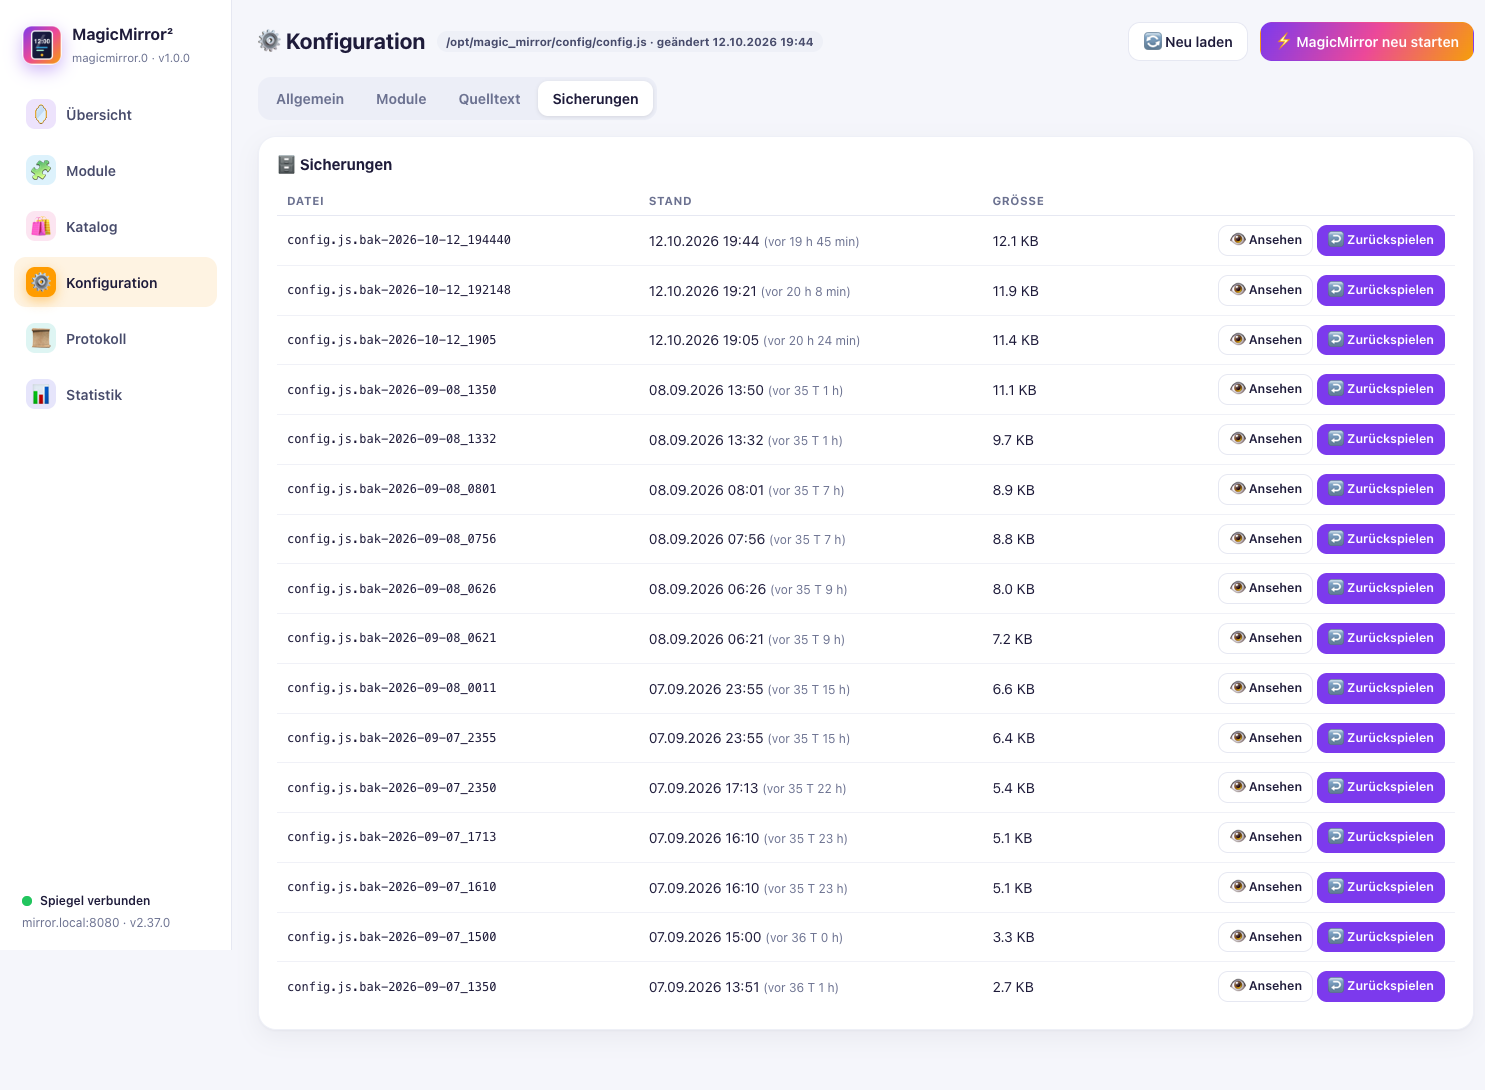Open the Übersicht mirror icon

coord(41,115)
